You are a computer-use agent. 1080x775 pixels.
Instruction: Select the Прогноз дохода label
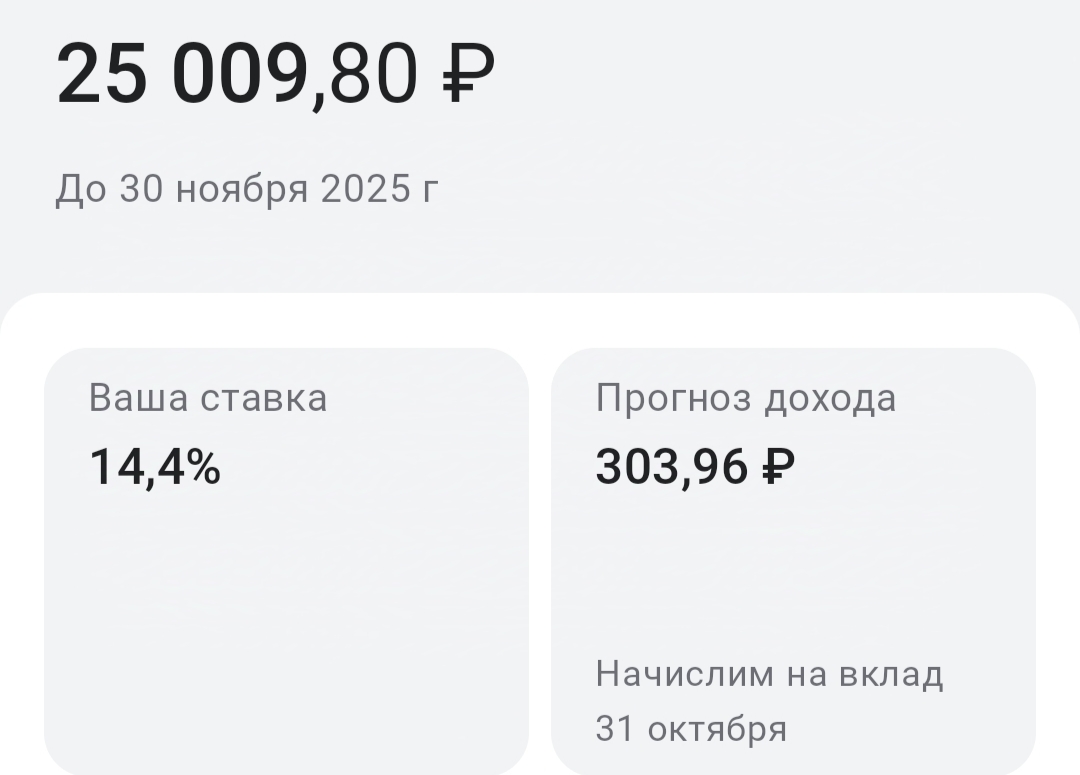tap(746, 398)
